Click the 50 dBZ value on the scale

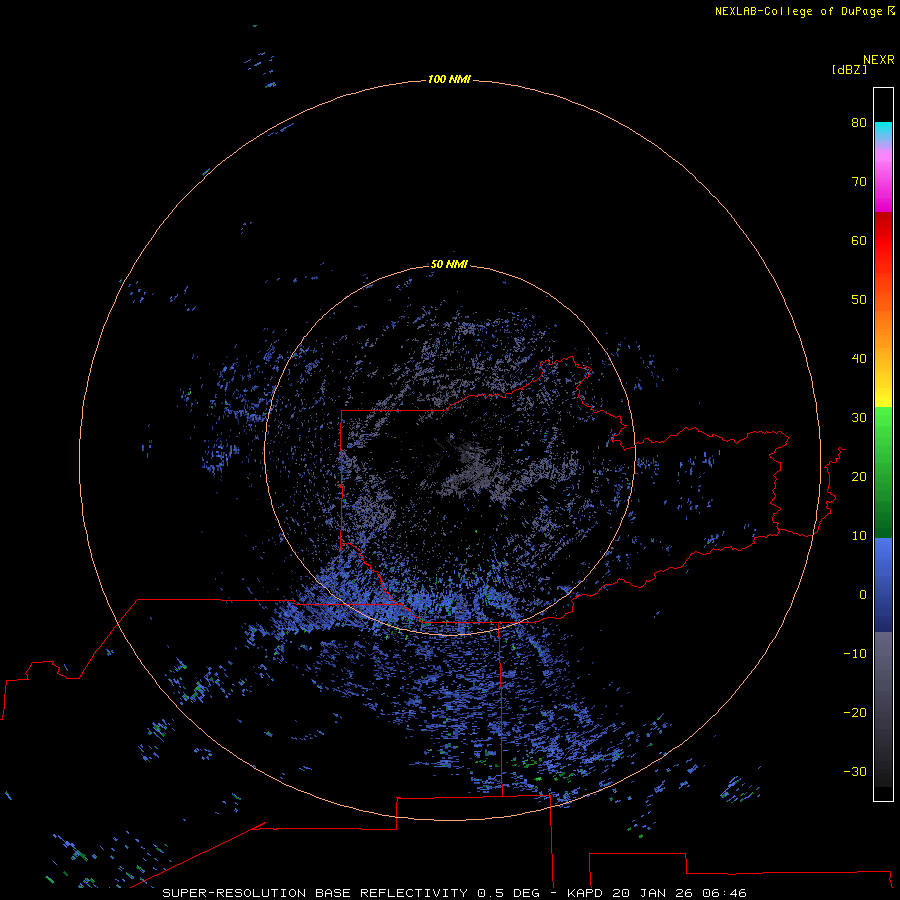[x=859, y=300]
